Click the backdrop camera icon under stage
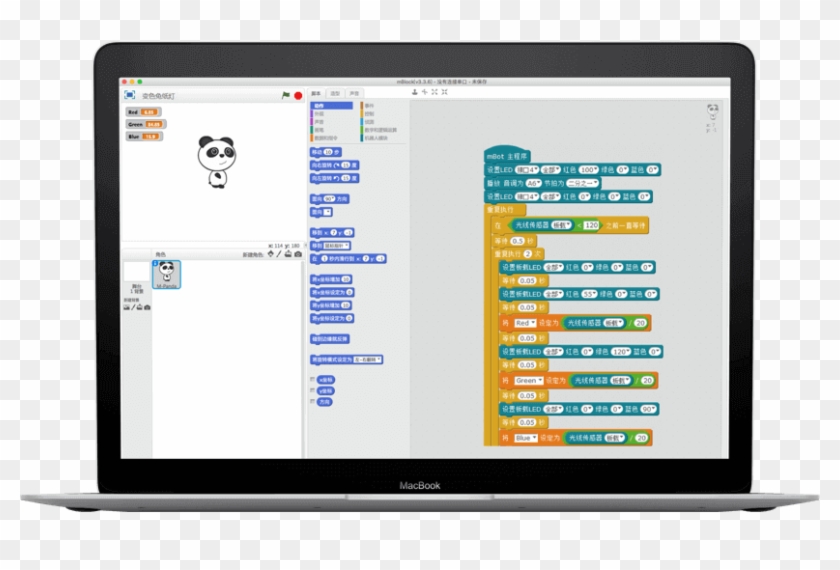The width and height of the screenshot is (840, 570). point(147,307)
